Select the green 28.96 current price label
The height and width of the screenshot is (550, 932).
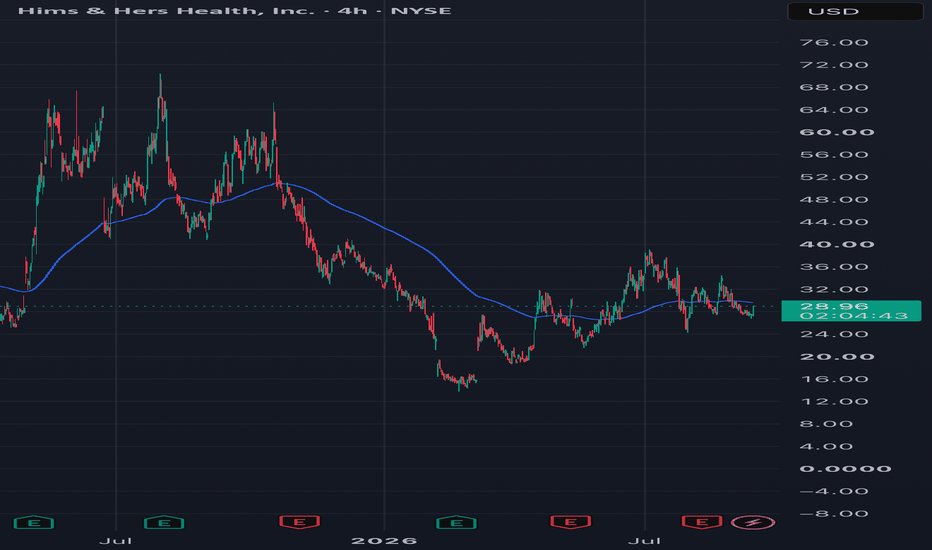(x=851, y=311)
